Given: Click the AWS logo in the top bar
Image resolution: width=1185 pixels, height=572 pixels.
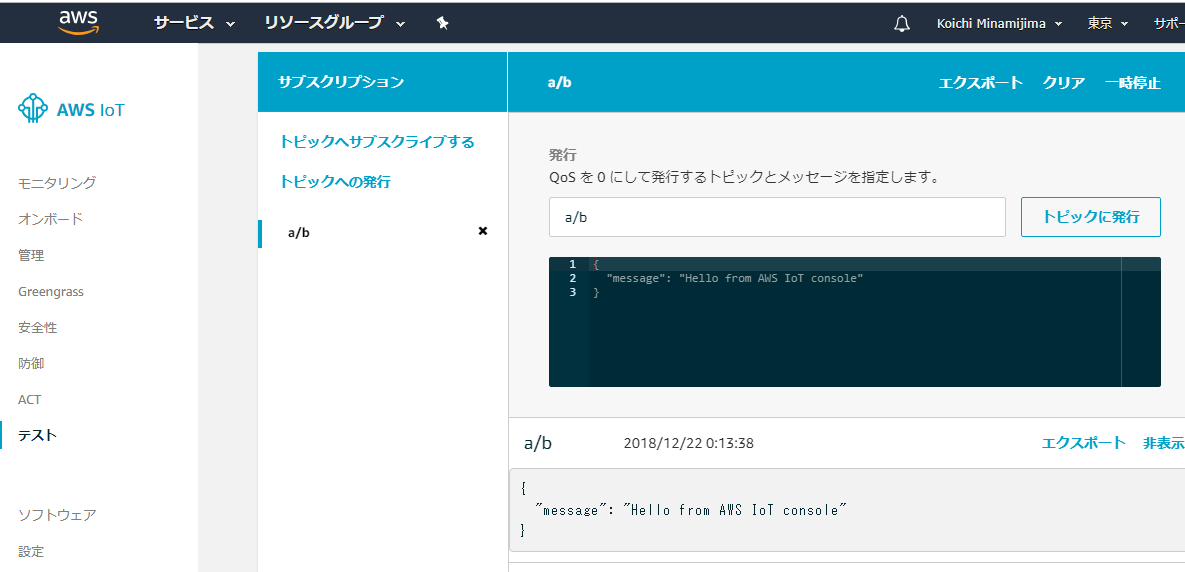Looking at the screenshot, I should (79, 23).
